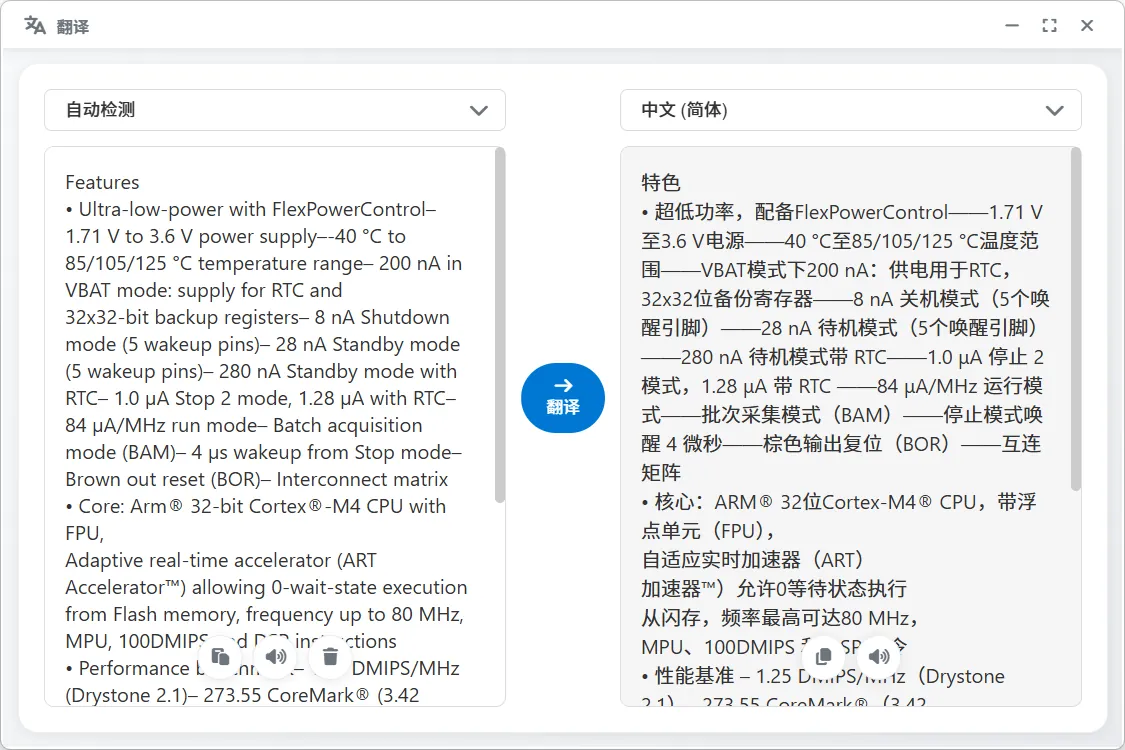Copy the source text with copy icon
This screenshot has height=750, width=1125.
click(221, 657)
